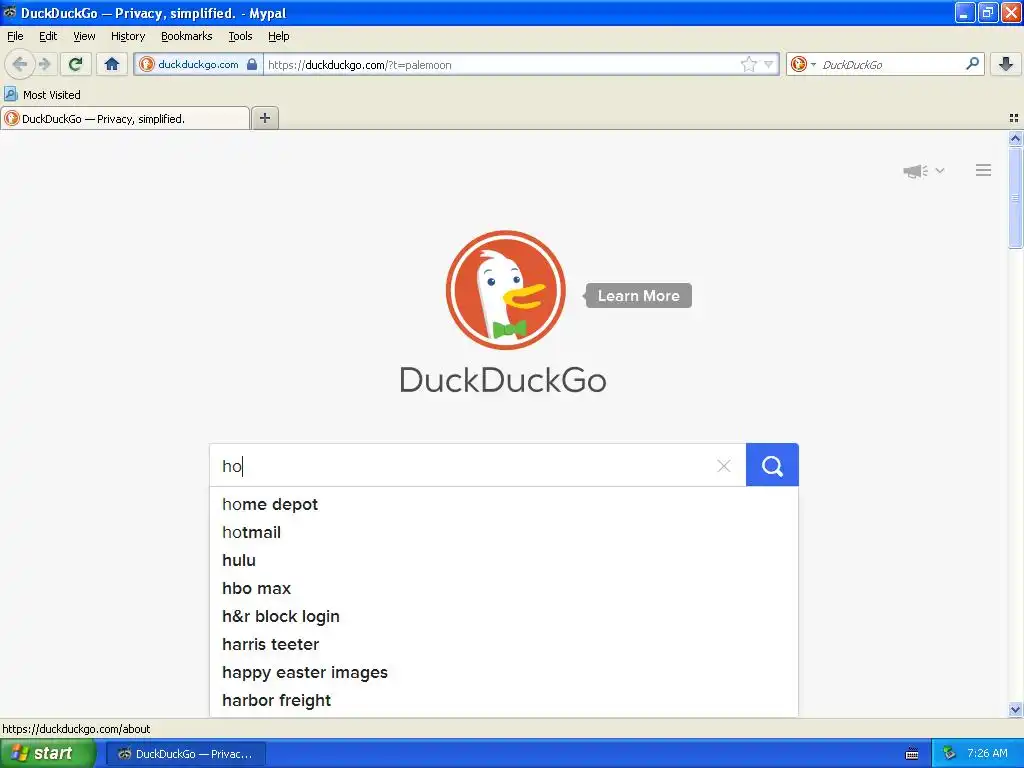Open the File menu
The height and width of the screenshot is (768, 1024).
coord(15,36)
